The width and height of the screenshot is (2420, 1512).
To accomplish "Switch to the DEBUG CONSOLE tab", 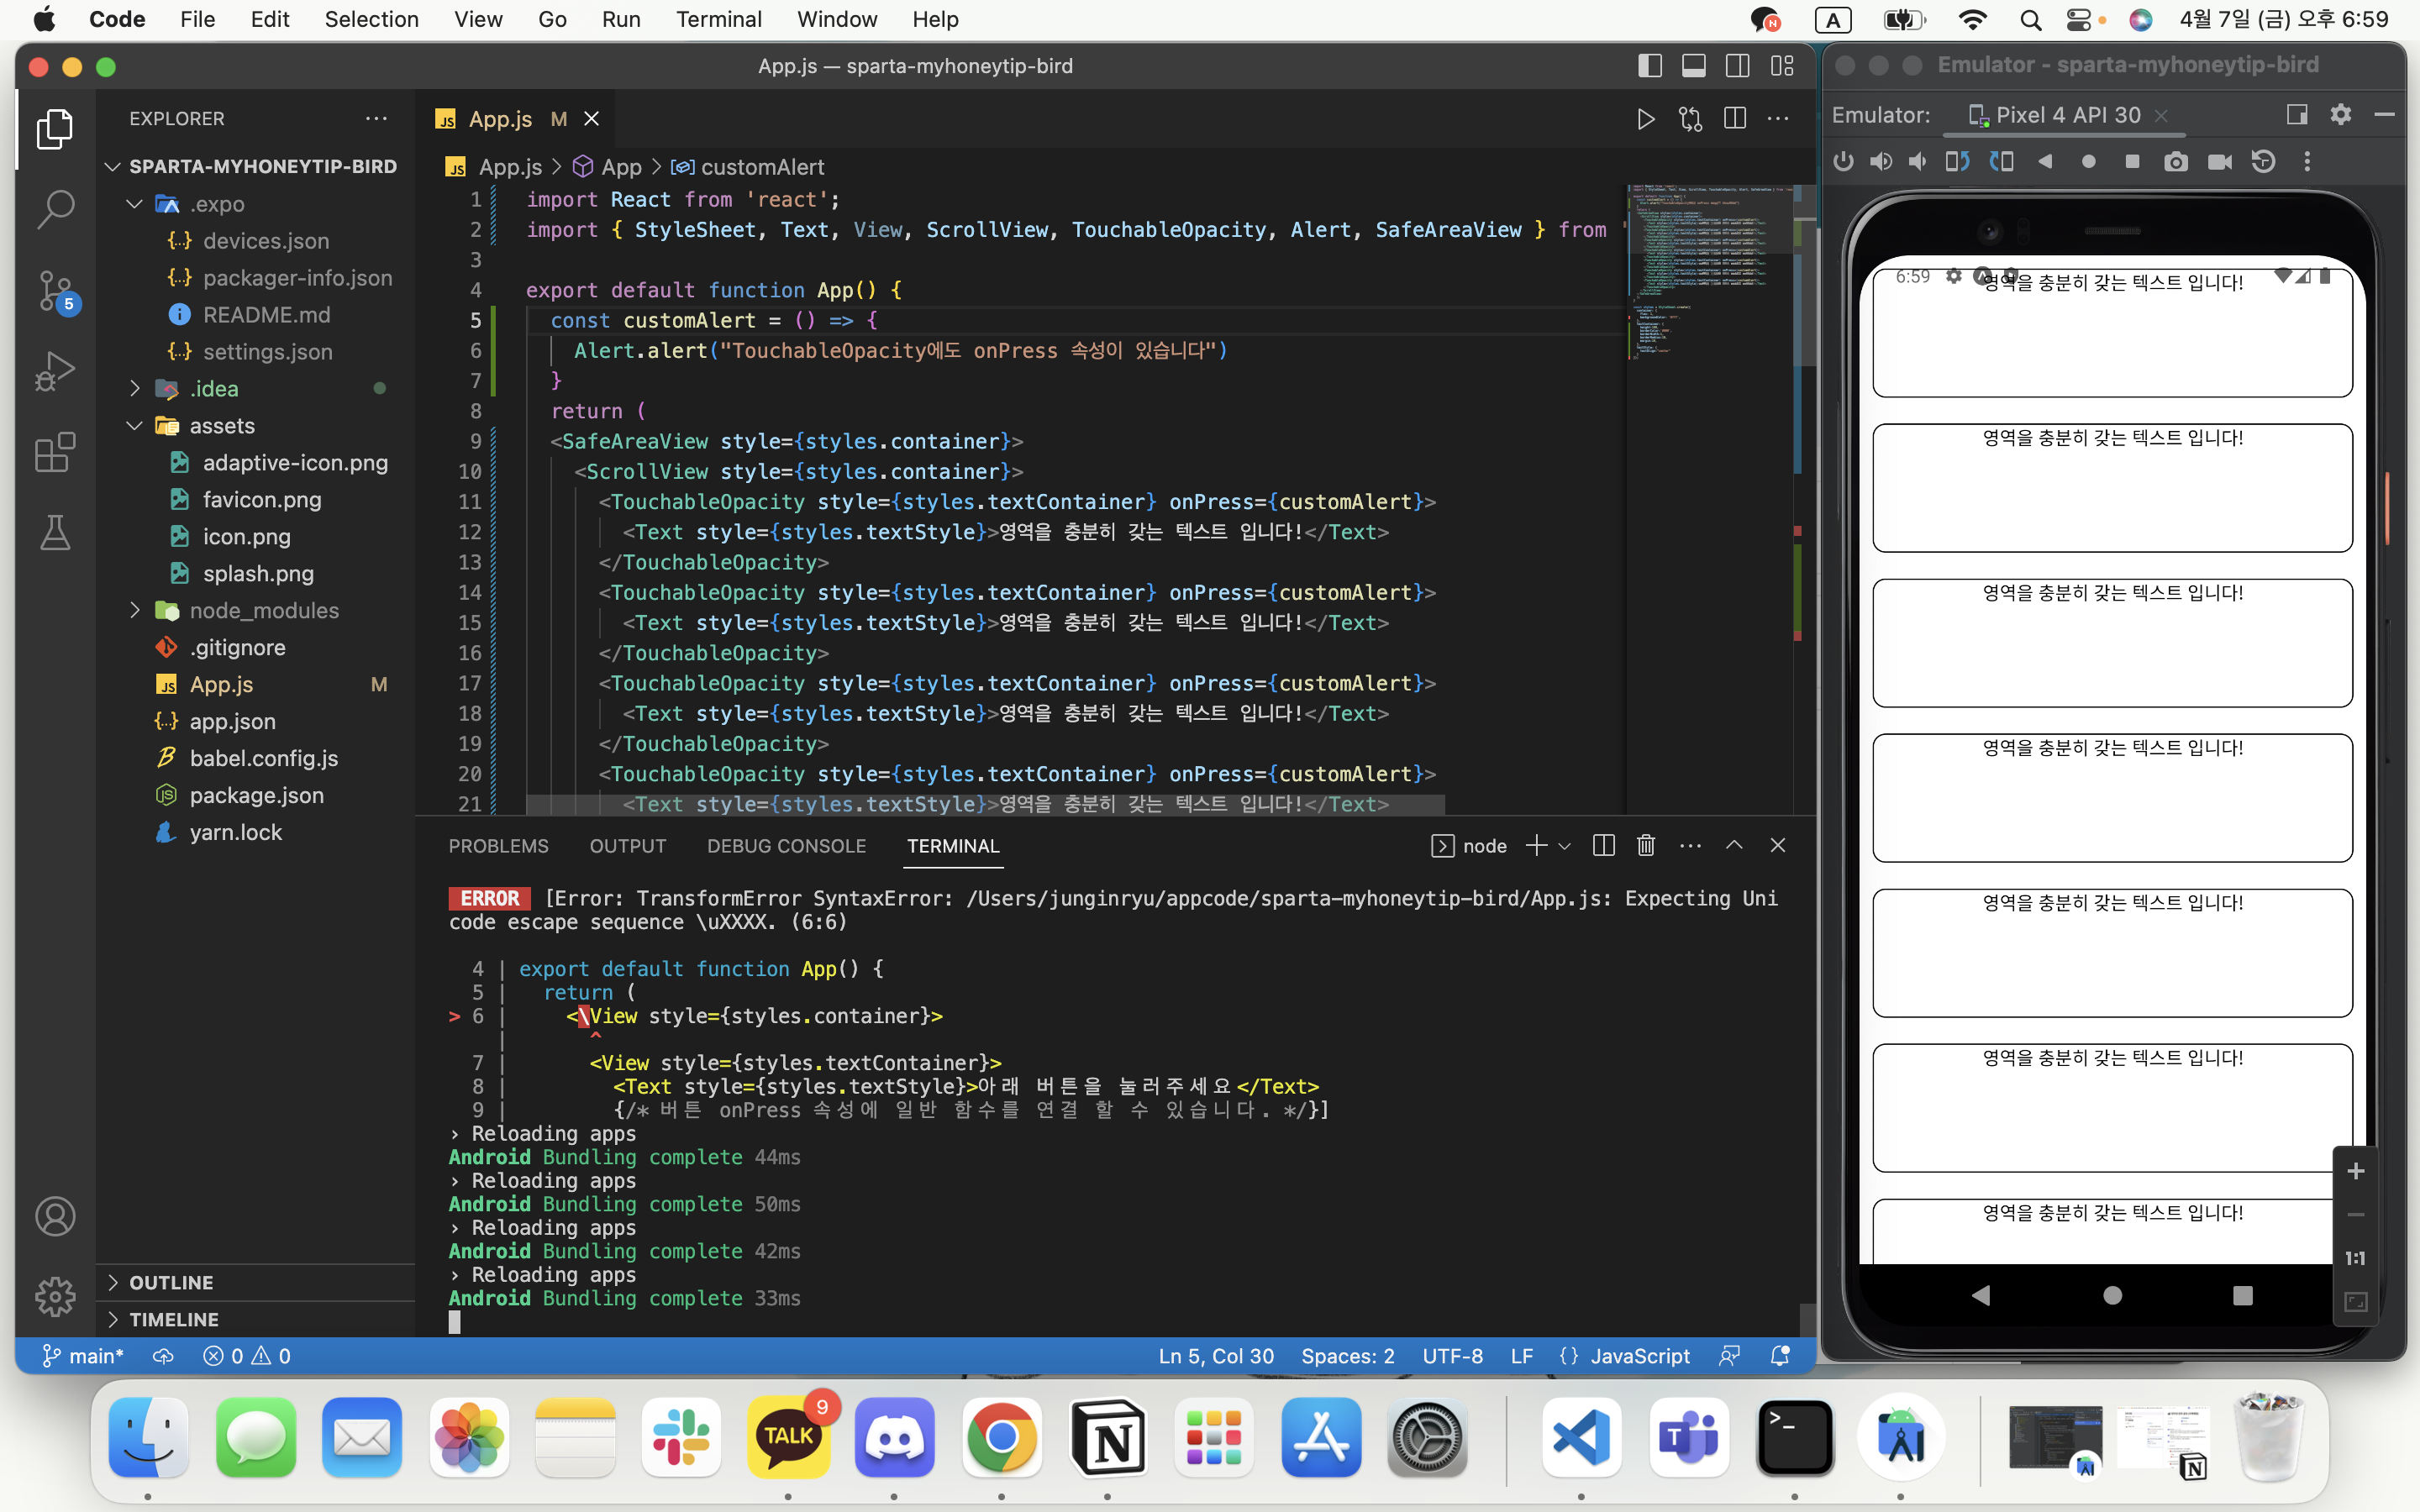I will (786, 846).
